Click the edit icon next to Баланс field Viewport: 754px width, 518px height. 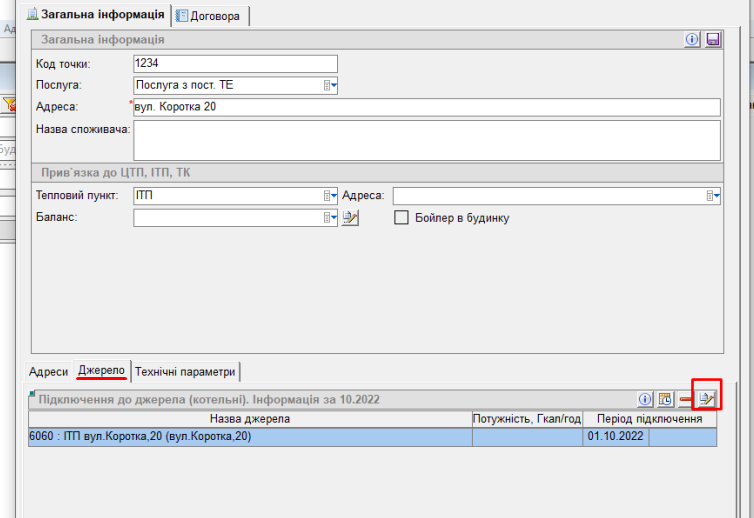coord(350,217)
